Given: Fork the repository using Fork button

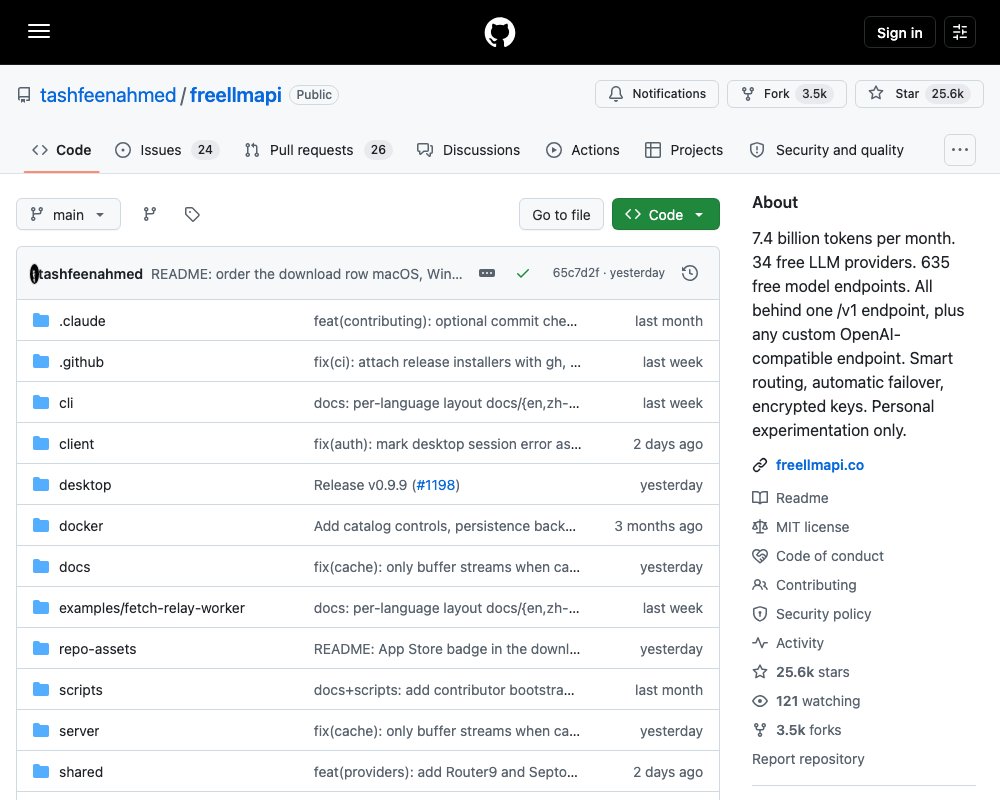Looking at the screenshot, I should point(786,94).
